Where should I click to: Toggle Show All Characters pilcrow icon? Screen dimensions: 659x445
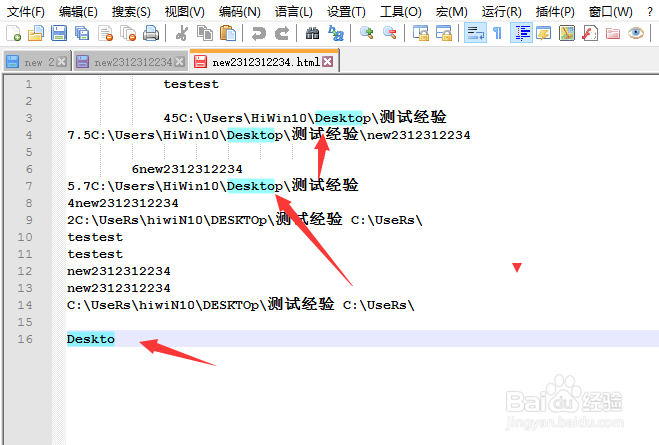(498, 33)
